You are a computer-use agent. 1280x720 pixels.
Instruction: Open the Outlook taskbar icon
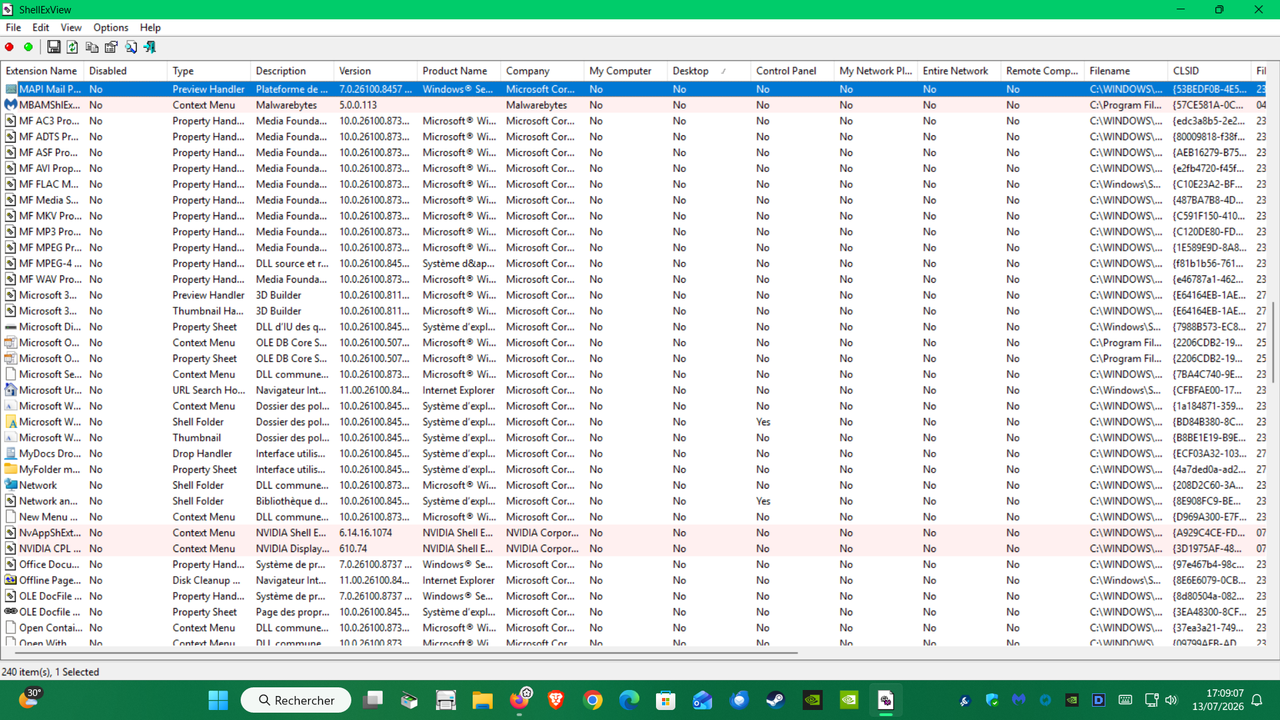[703, 700]
